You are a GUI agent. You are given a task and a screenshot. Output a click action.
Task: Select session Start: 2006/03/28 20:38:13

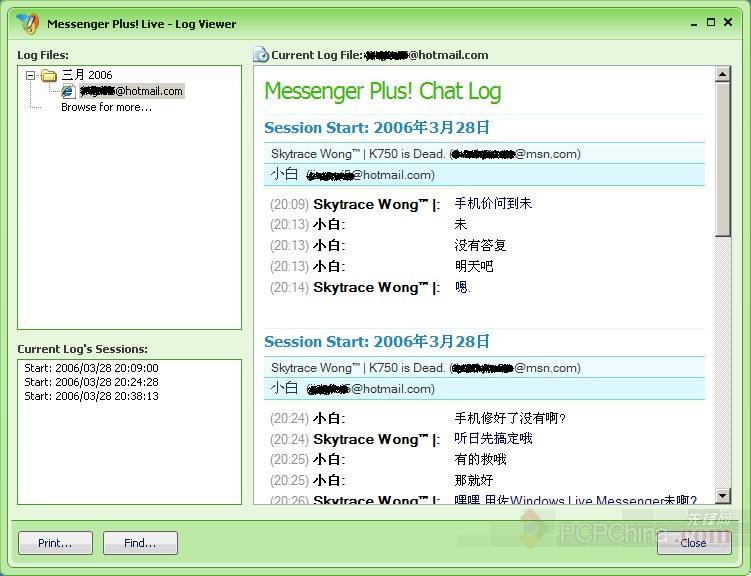tap(91, 395)
